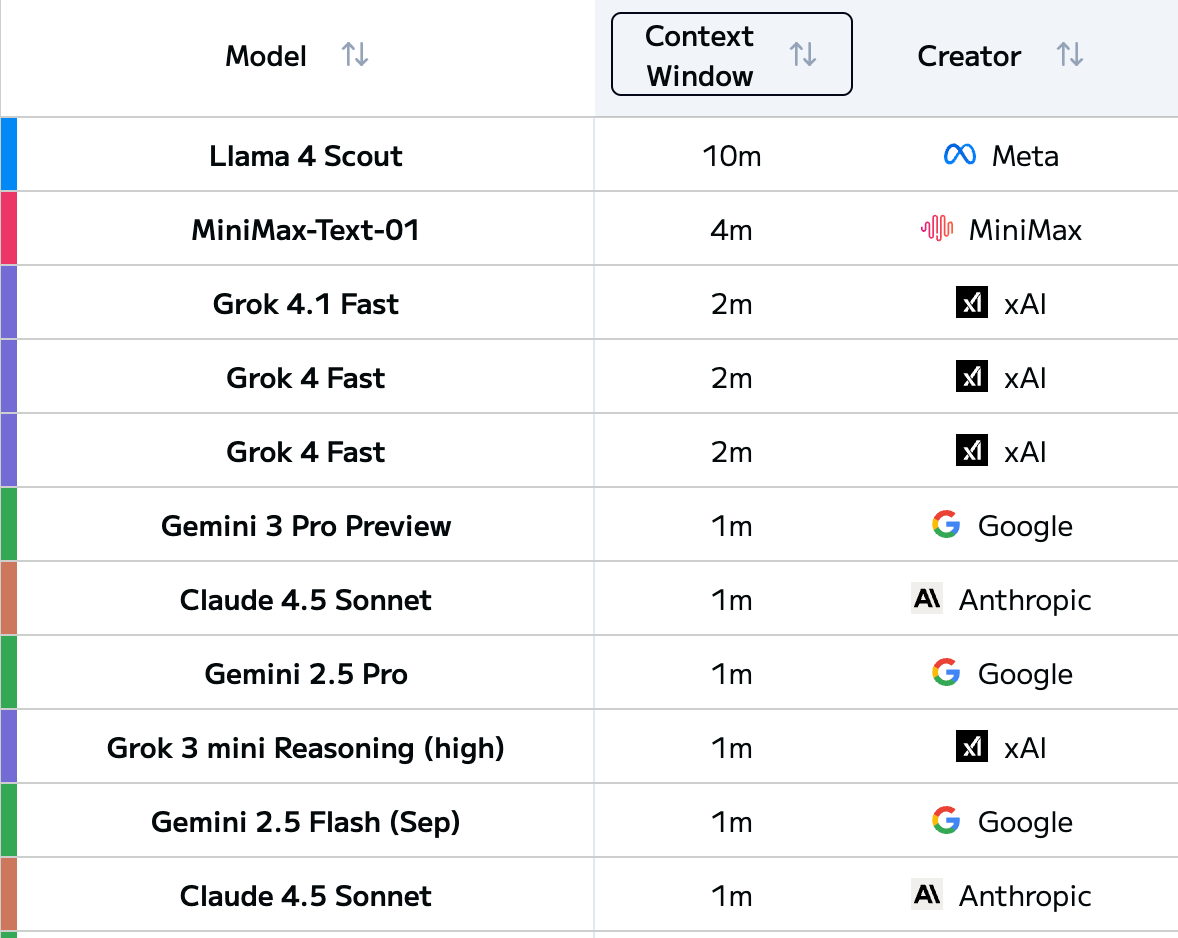
Task: Click the xAI logo in Grok 4.1 Fast row
Action: pyautogui.click(x=971, y=303)
